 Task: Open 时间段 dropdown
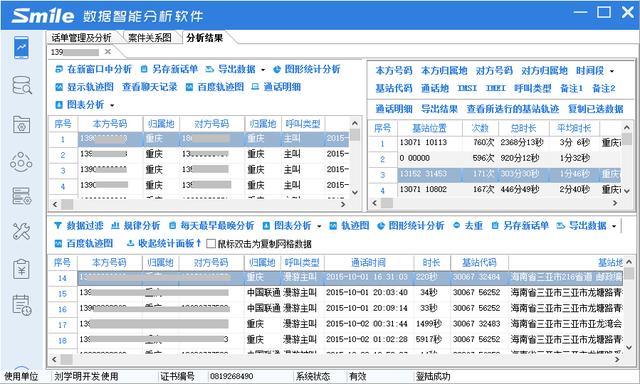point(595,71)
